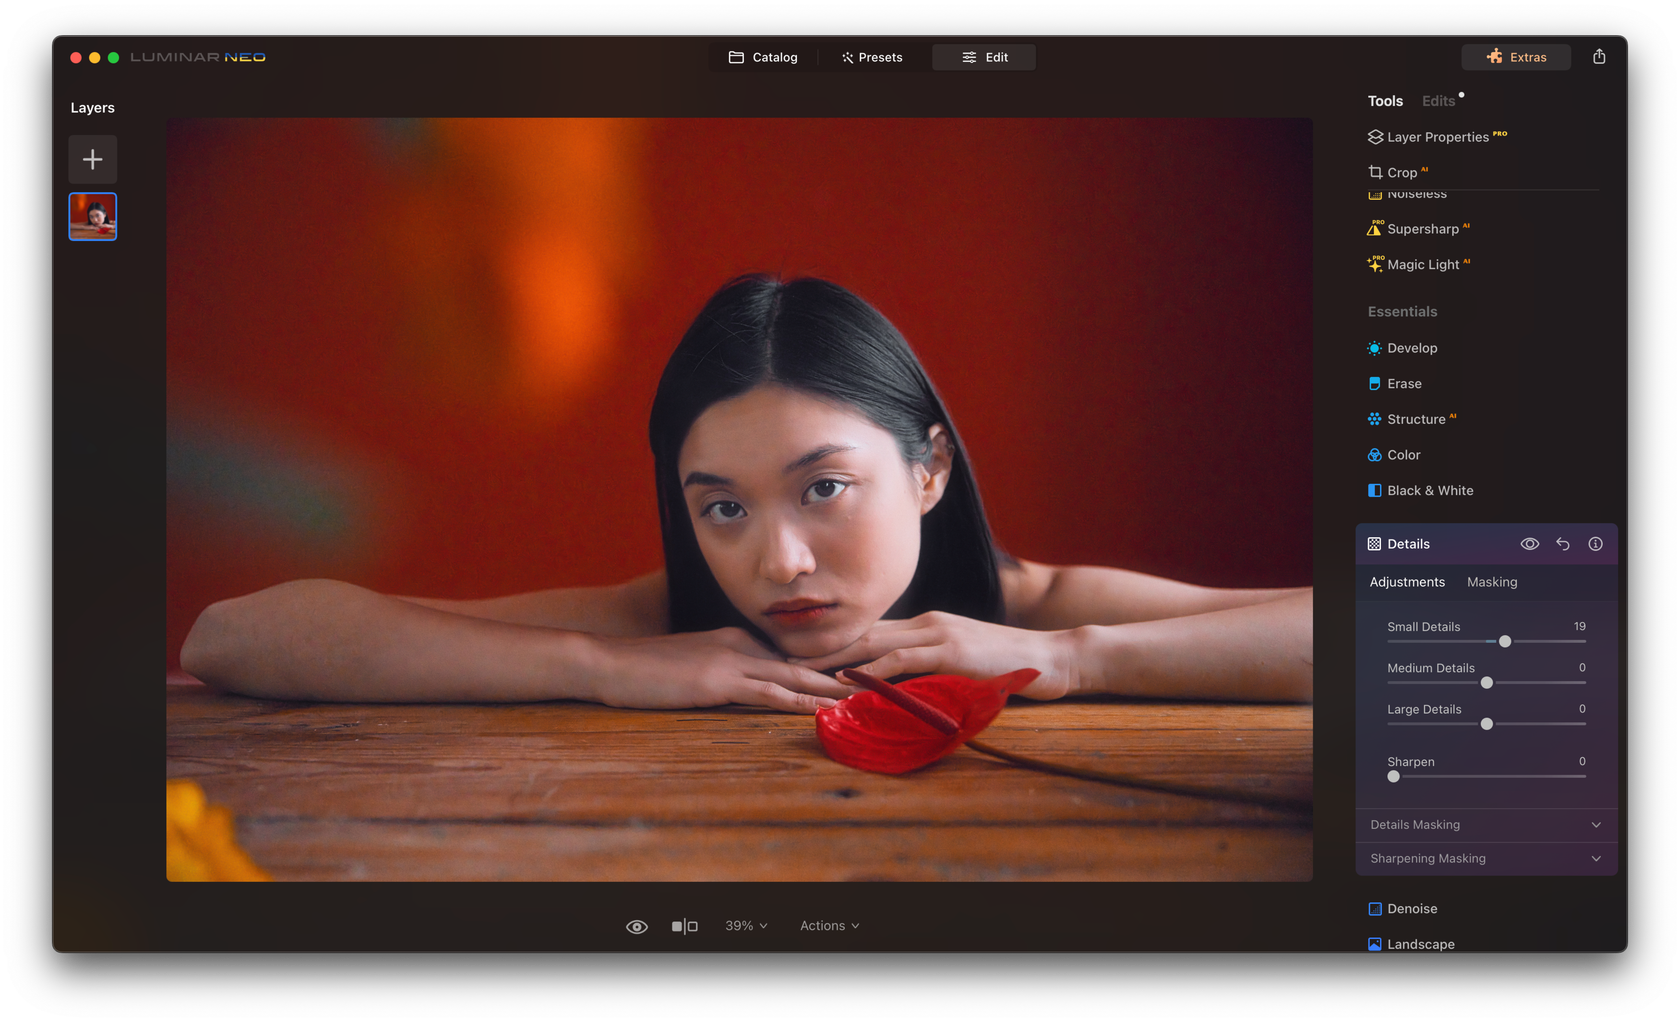
Task: Open the Color tool
Action: pyautogui.click(x=1403, y=454)
